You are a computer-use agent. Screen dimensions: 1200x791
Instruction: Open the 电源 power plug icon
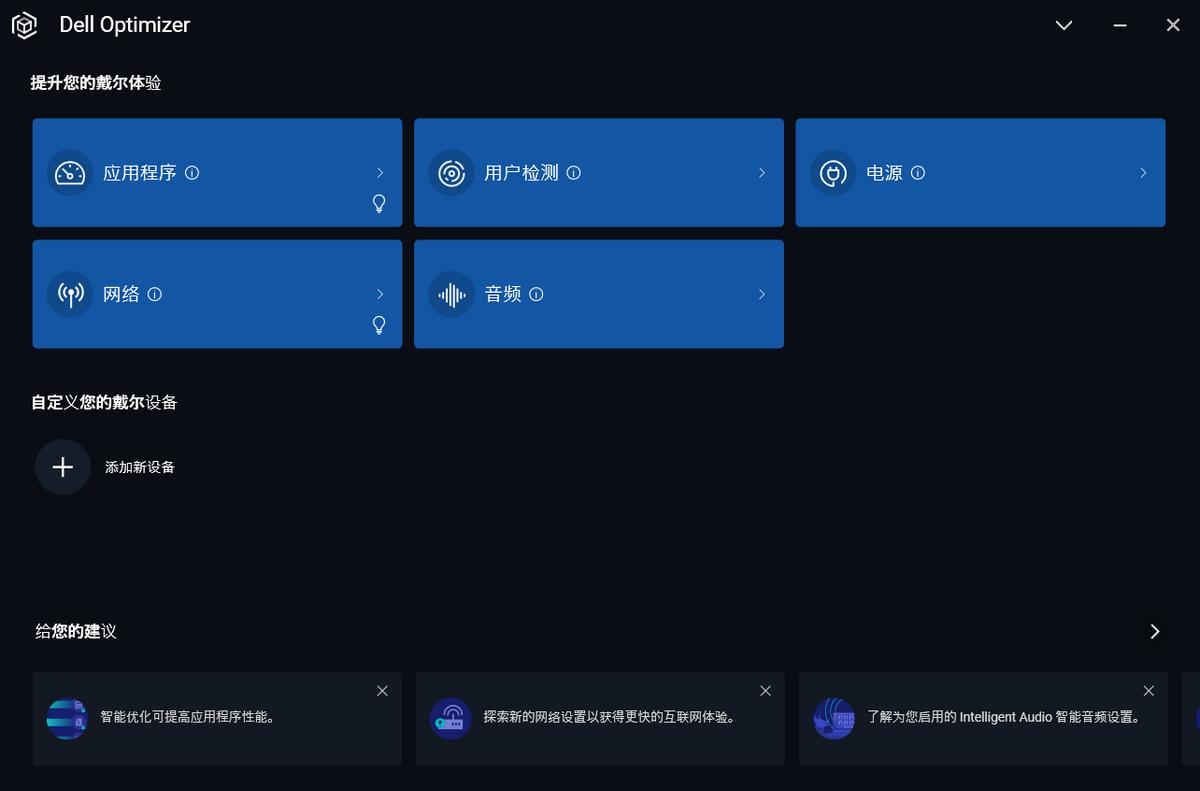(833, 172)
